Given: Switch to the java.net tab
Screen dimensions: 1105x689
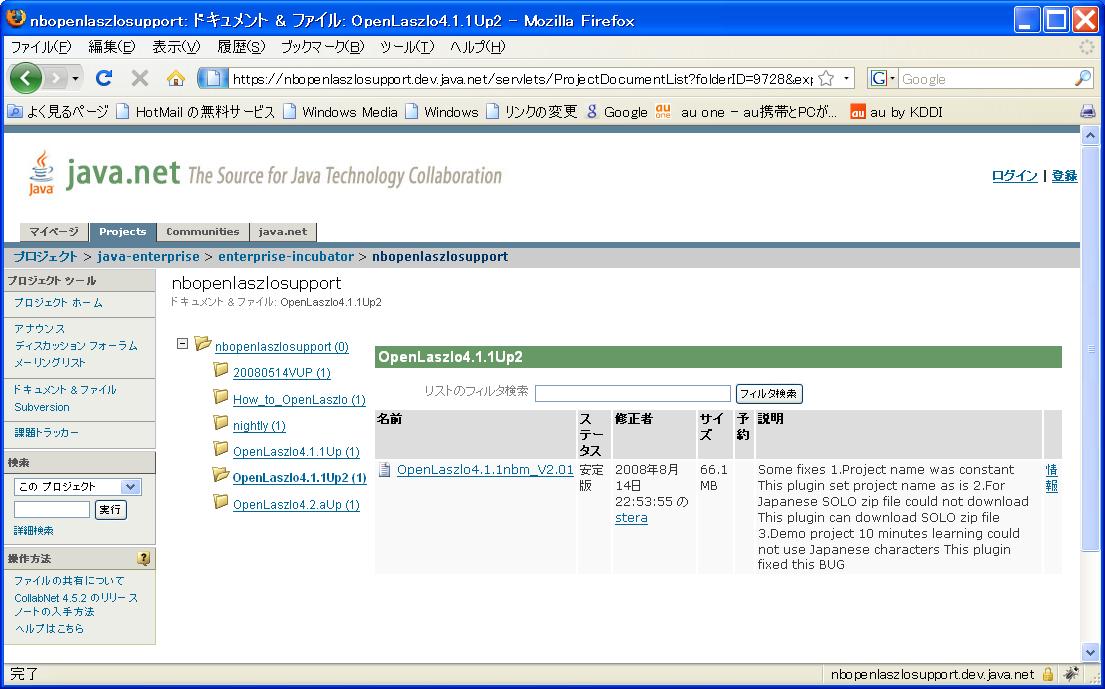Looking at the screenshot, I should (283, 232).
